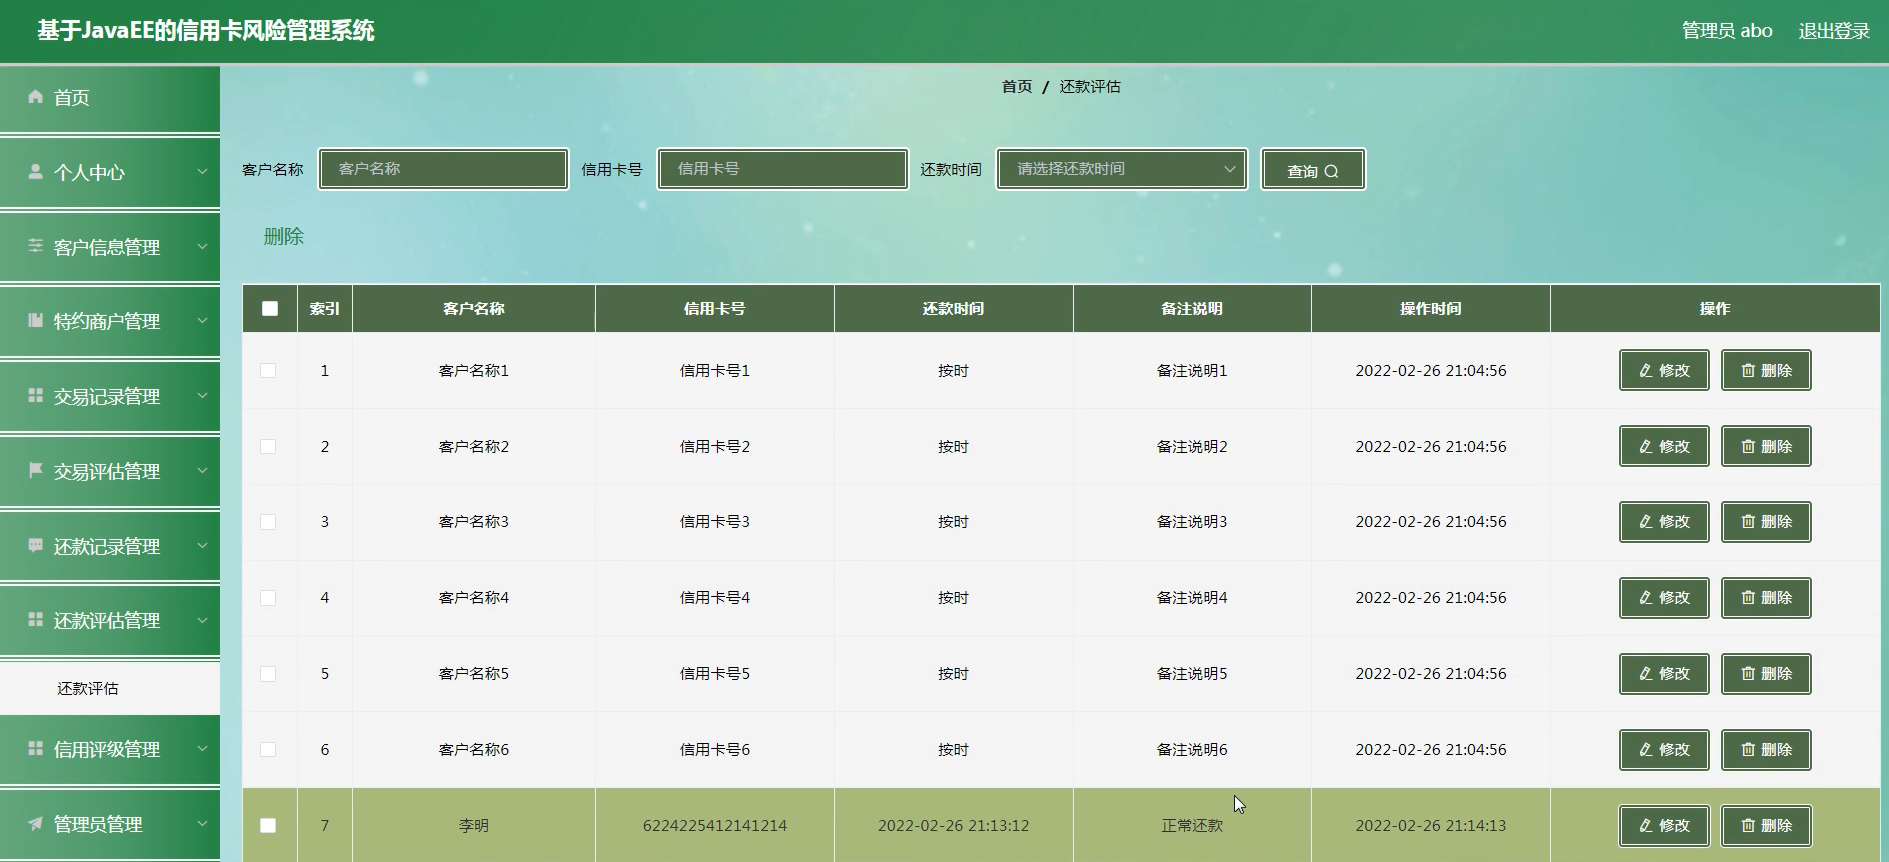Check the checkbox for row 客户名称3
The height and width of the screenshot is (862, 1889).
pyautogui.click(x=268, y=521)
